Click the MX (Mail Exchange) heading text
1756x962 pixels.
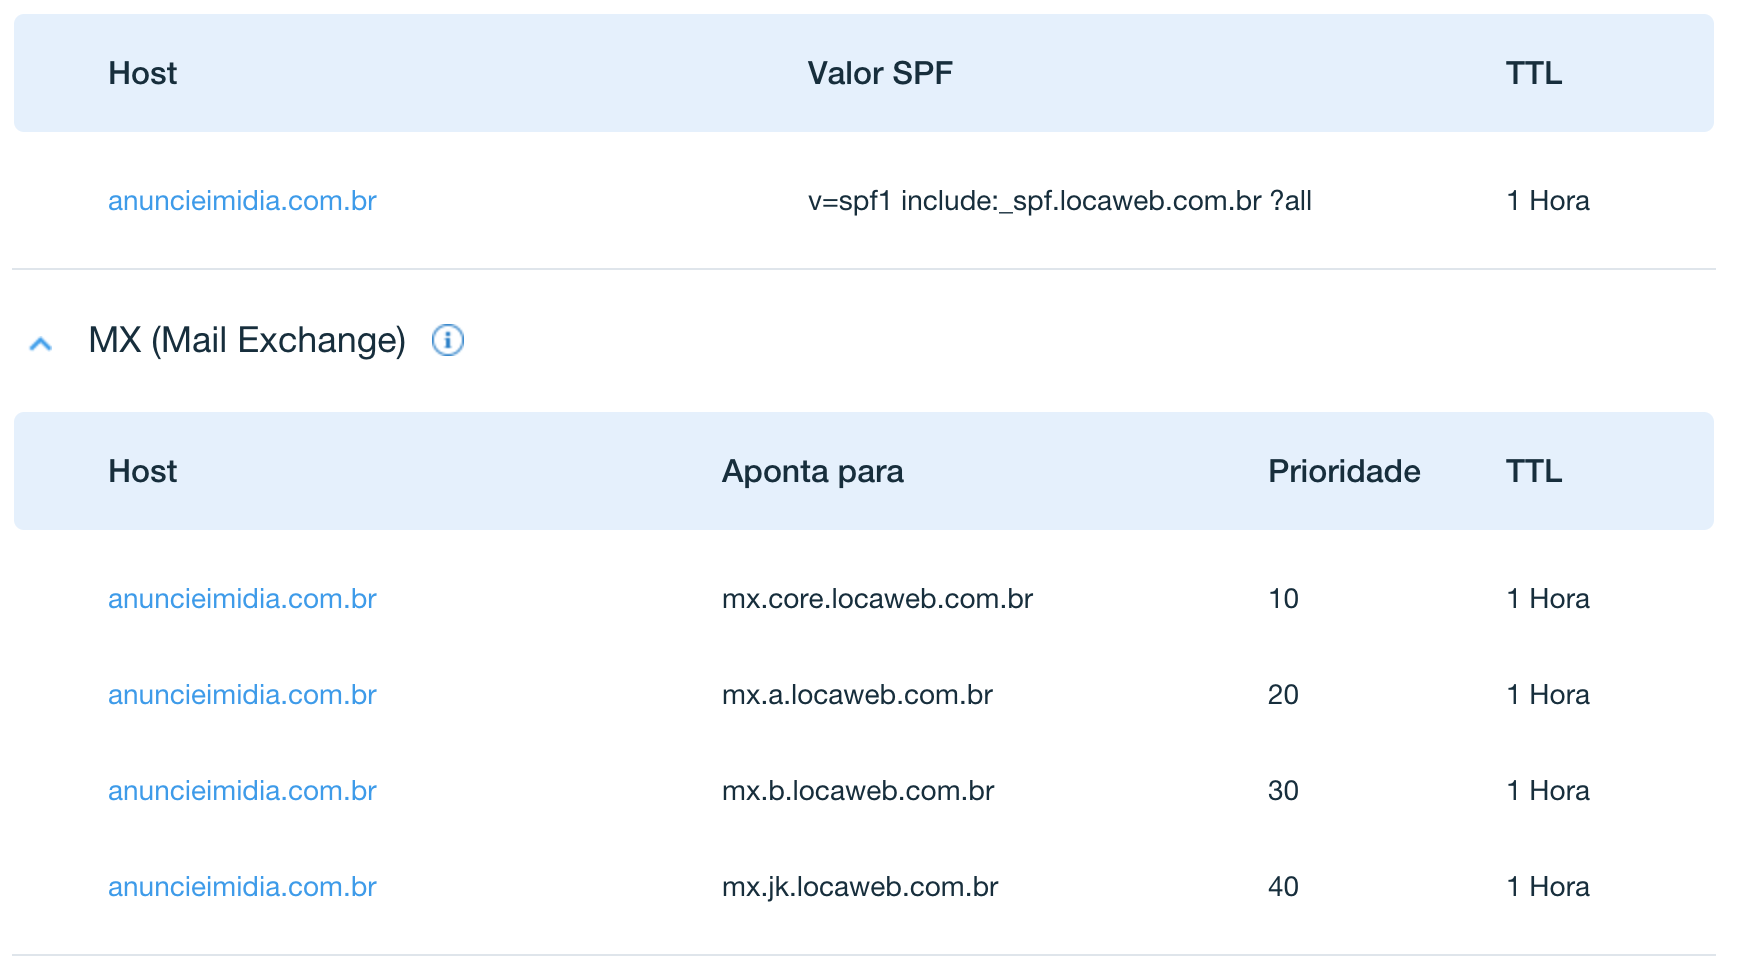point(247,340)
